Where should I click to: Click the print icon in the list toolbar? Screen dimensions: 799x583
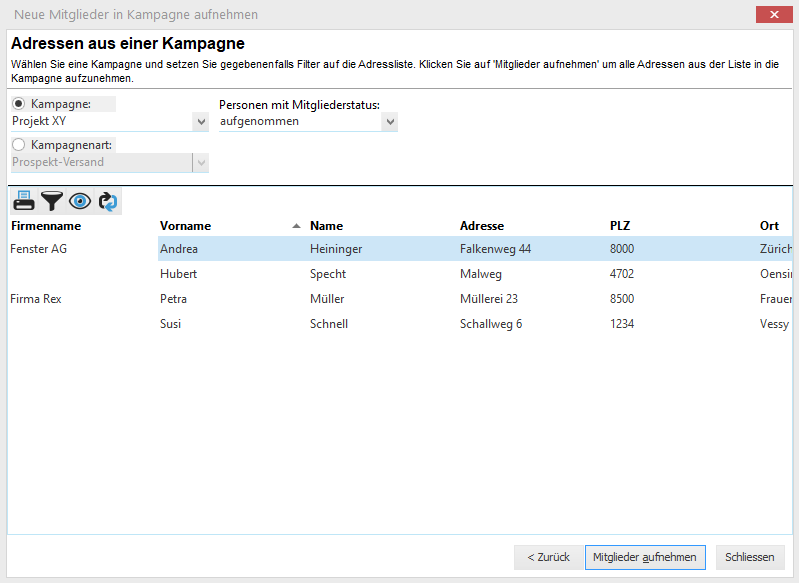click(24, 201)
